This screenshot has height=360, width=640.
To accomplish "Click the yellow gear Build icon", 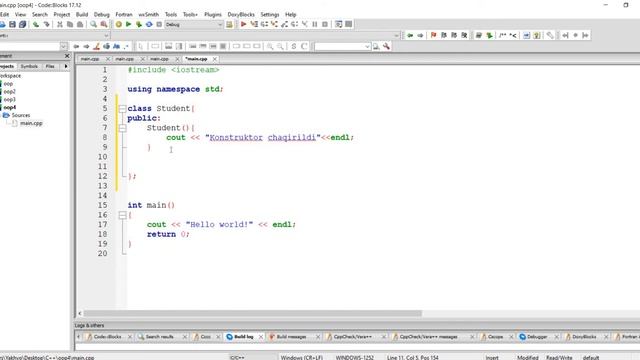I will [118, 24].
